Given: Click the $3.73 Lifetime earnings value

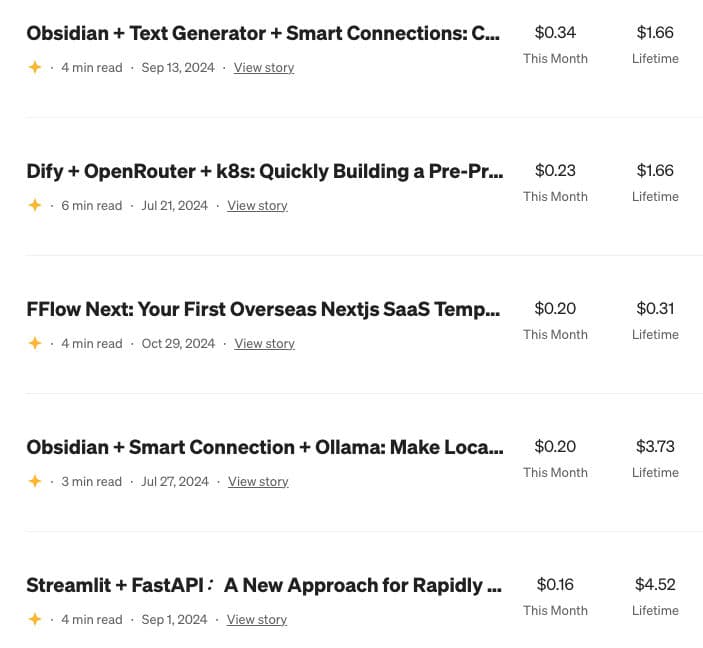Looking at the screenshot, I should coord(655,447).
